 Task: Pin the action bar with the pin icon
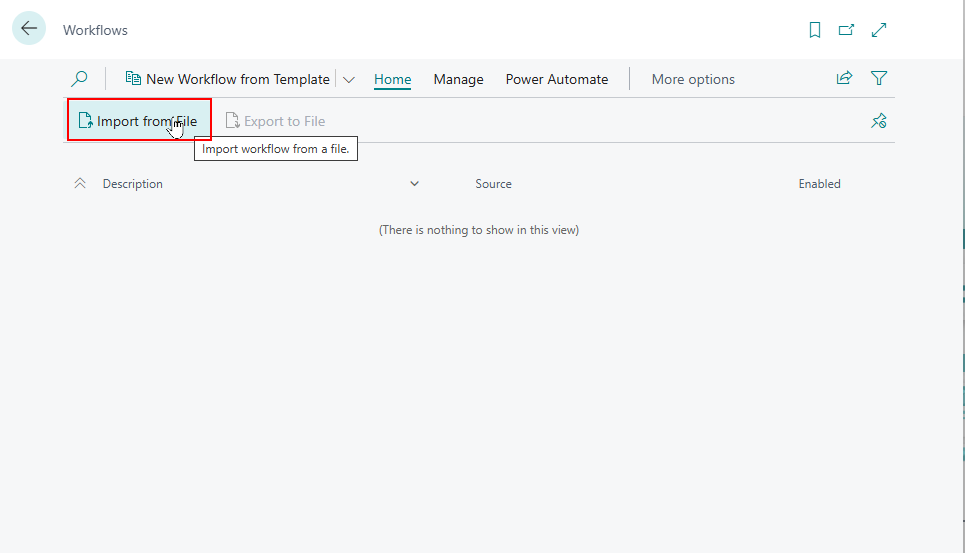point(879,121)
